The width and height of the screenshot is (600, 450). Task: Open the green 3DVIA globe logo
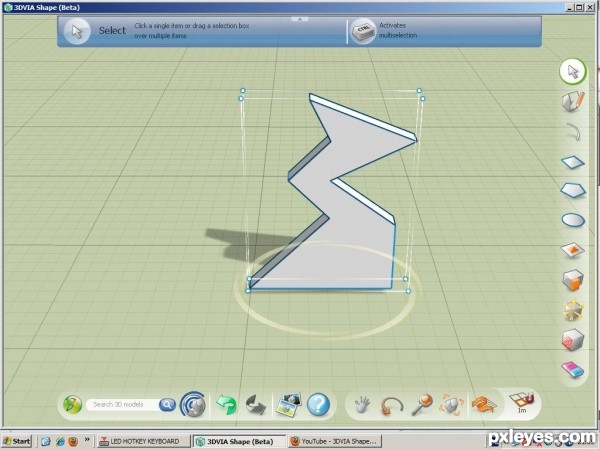point(73,405)
